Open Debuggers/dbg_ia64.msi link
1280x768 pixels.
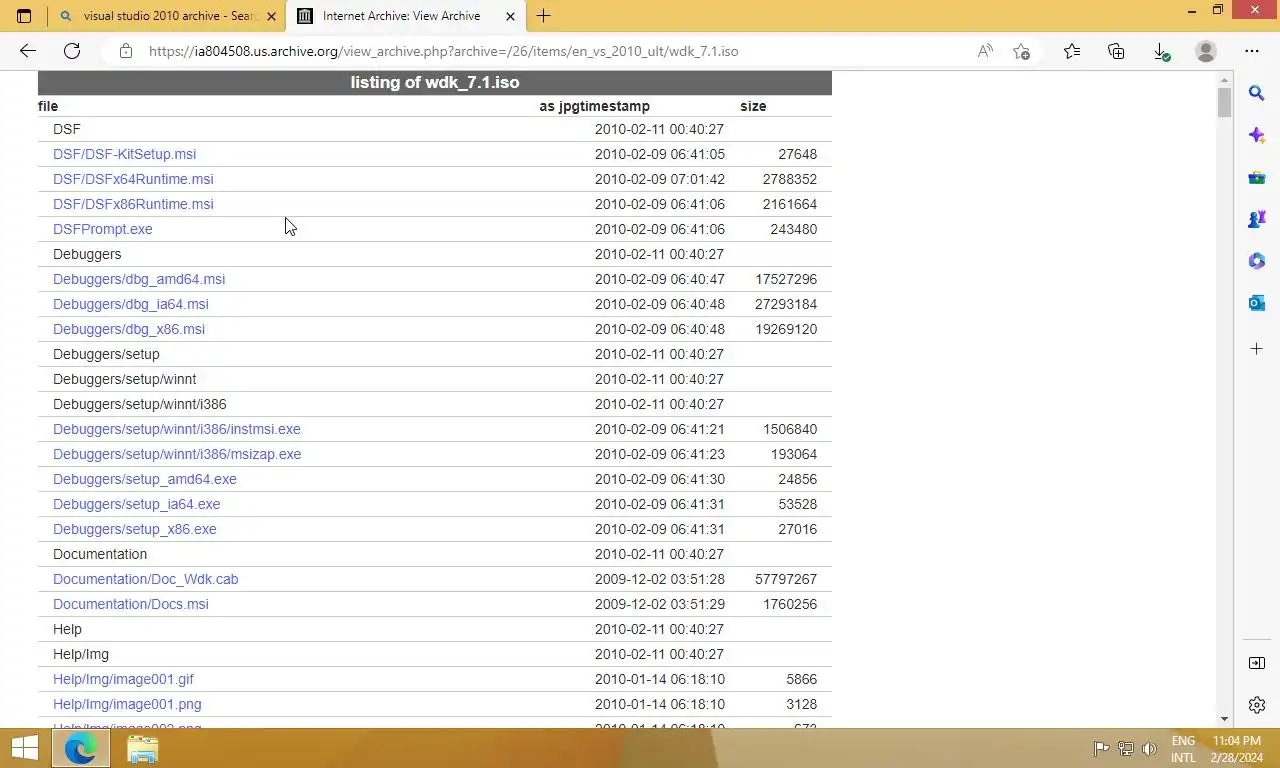[131, 304]
